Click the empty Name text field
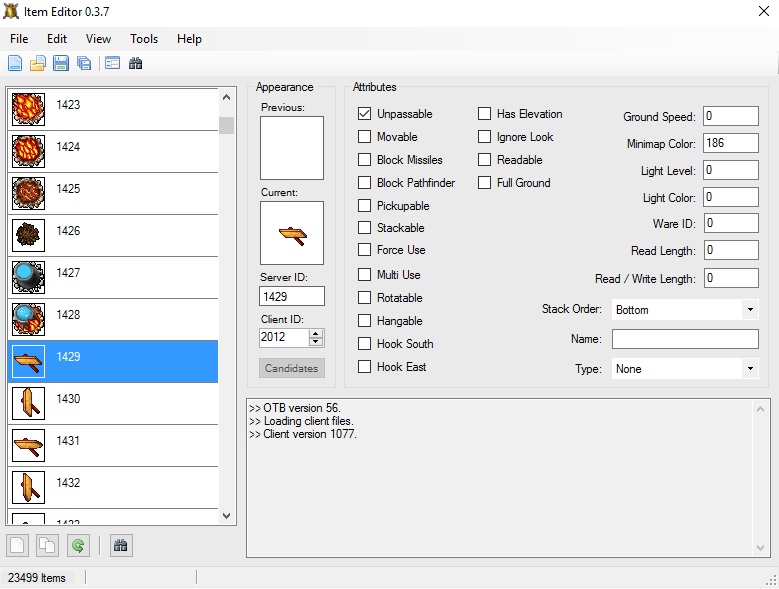779x589 pixels. 685,339
